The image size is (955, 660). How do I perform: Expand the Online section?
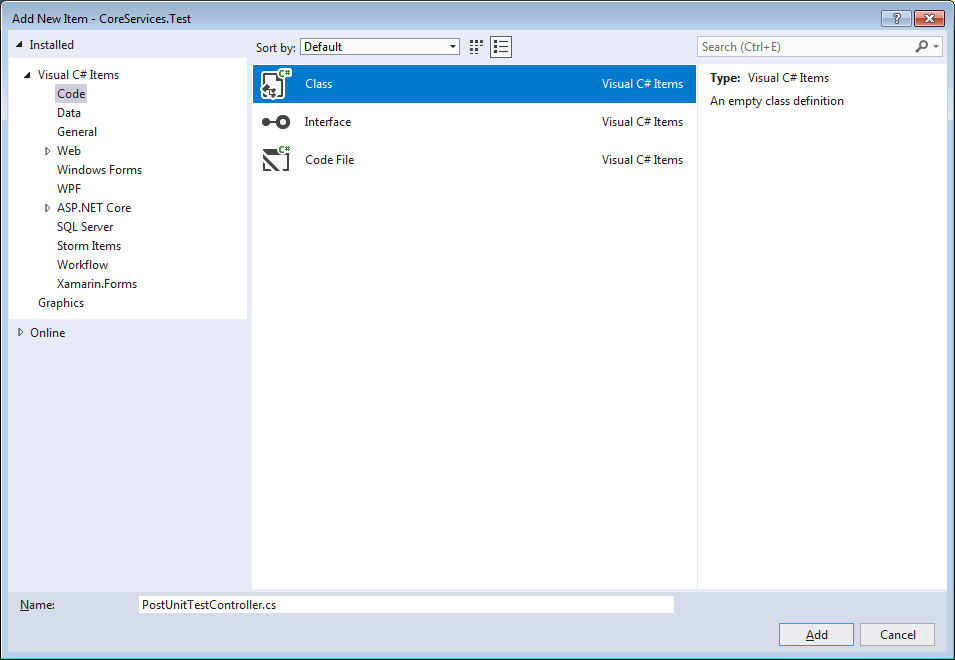tap(20, 332)
